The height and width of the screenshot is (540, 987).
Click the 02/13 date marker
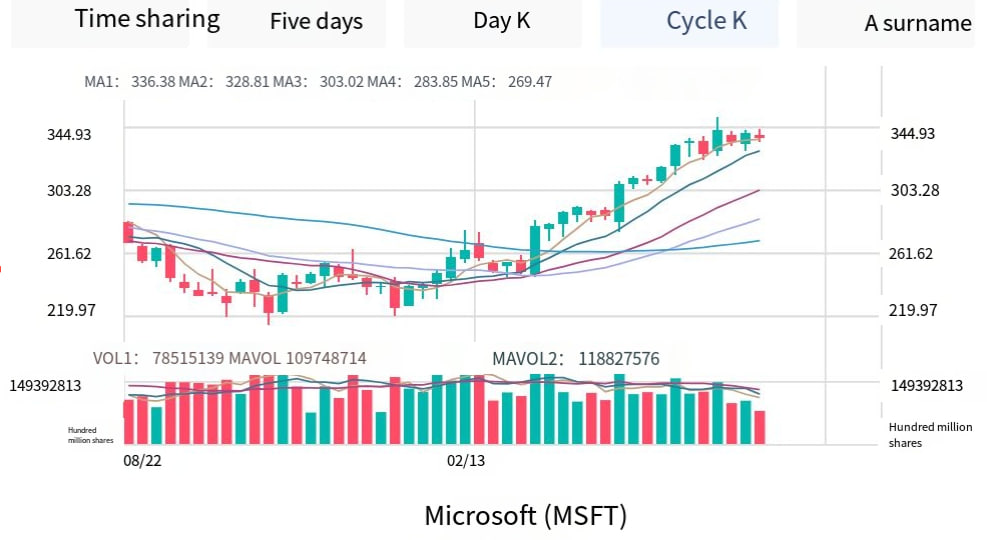click(x=465, y=461)
